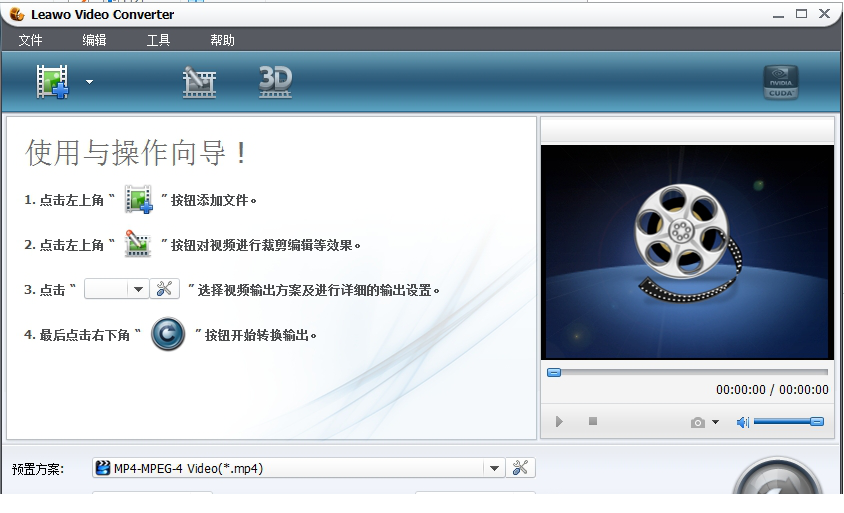Expand the snapshot options arrow
The height and width of the screenshot is (513, 844).
(x=715, y=422)
